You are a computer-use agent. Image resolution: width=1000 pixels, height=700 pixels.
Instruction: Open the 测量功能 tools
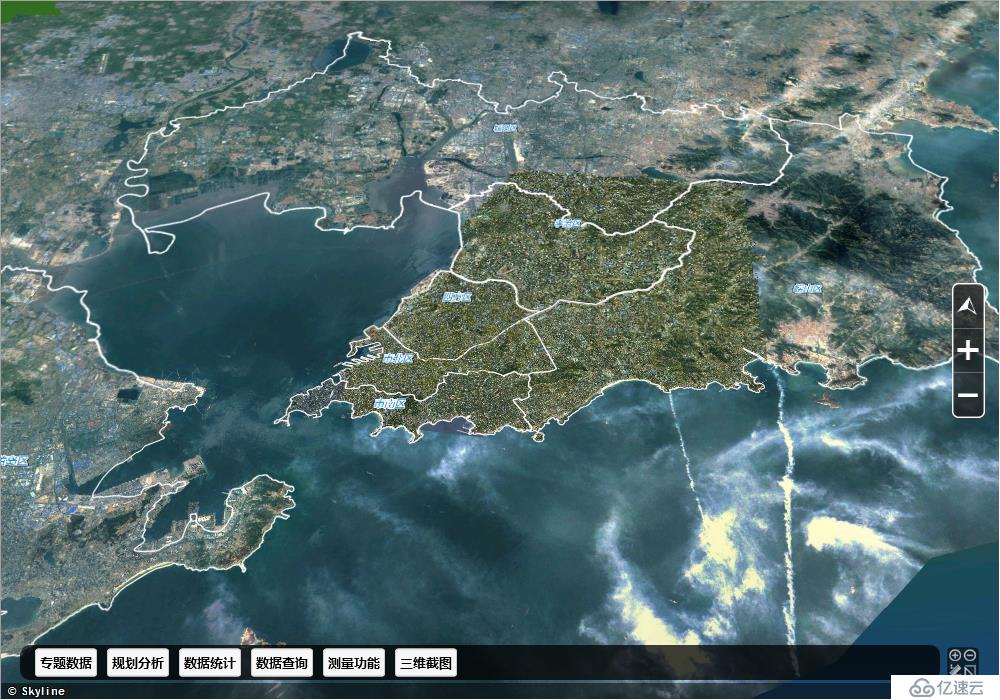[354, 663]
